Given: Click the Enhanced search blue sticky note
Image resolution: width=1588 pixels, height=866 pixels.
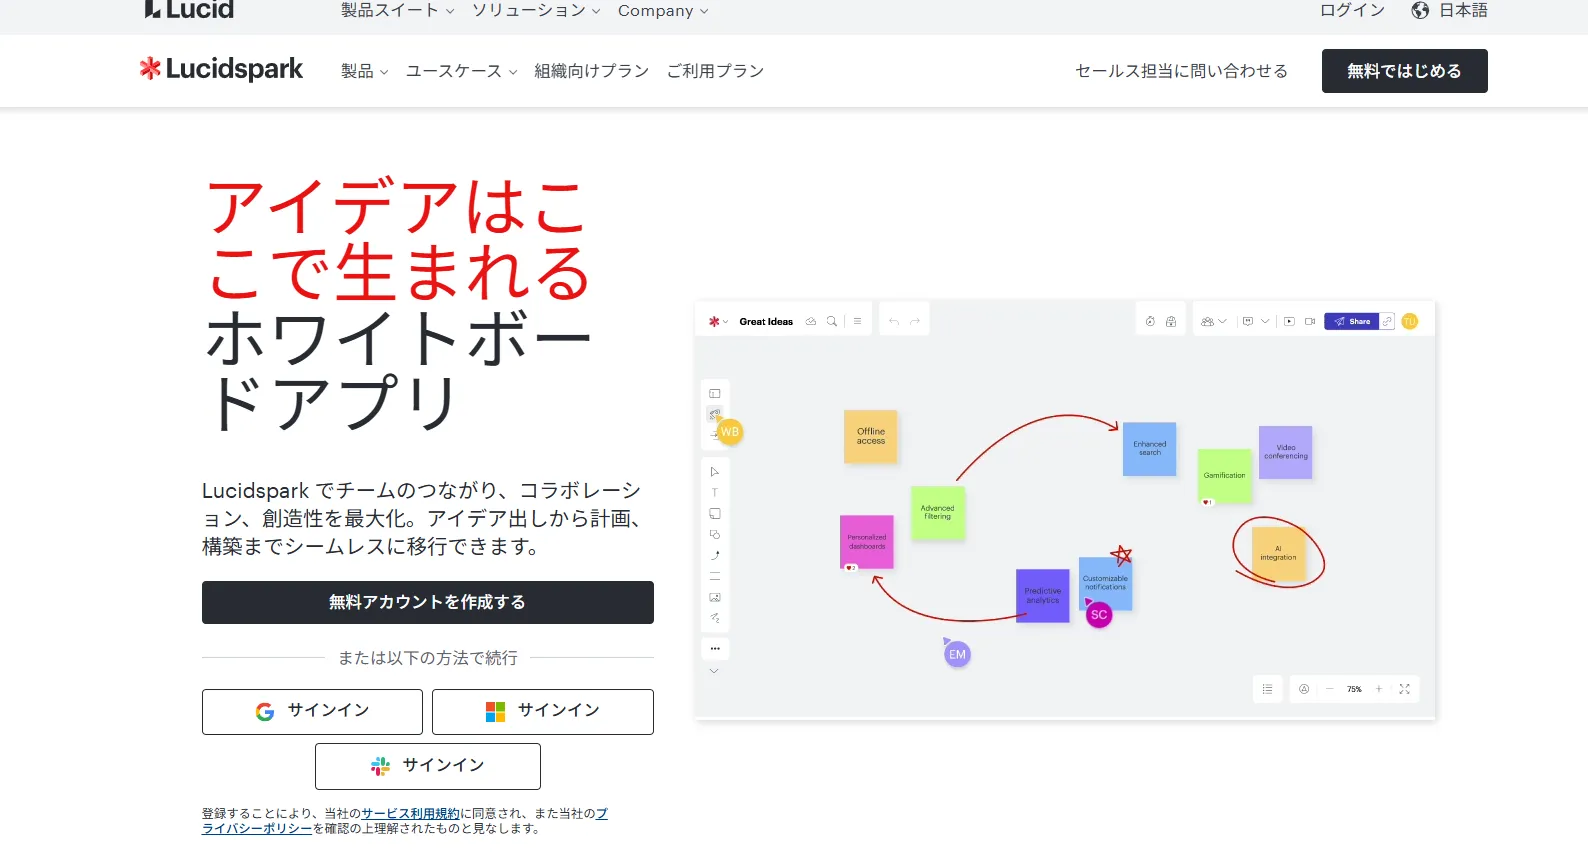Looking at the screenshot, I should click(x=1149, y=448).
